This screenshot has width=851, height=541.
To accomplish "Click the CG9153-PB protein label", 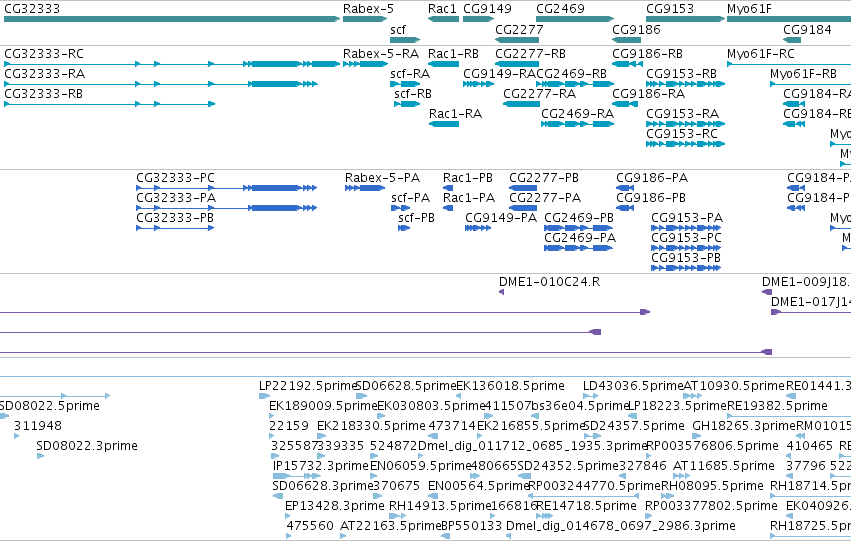I will coord(686,258).
